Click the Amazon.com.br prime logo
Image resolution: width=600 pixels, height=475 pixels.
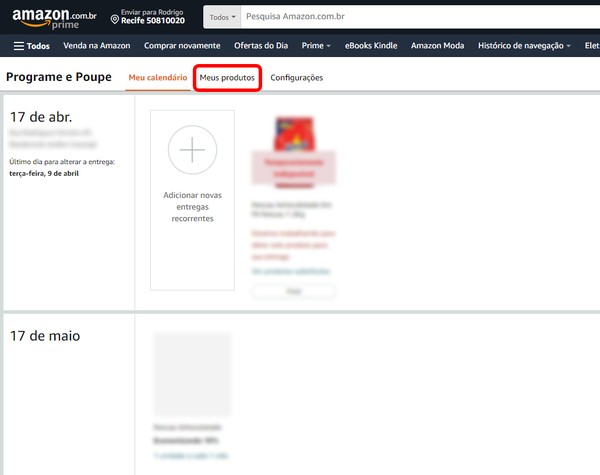54,19
